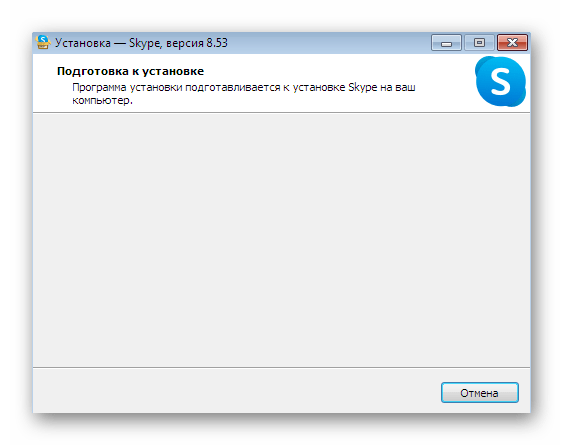Click the word Skype in the description

(363, 88)
